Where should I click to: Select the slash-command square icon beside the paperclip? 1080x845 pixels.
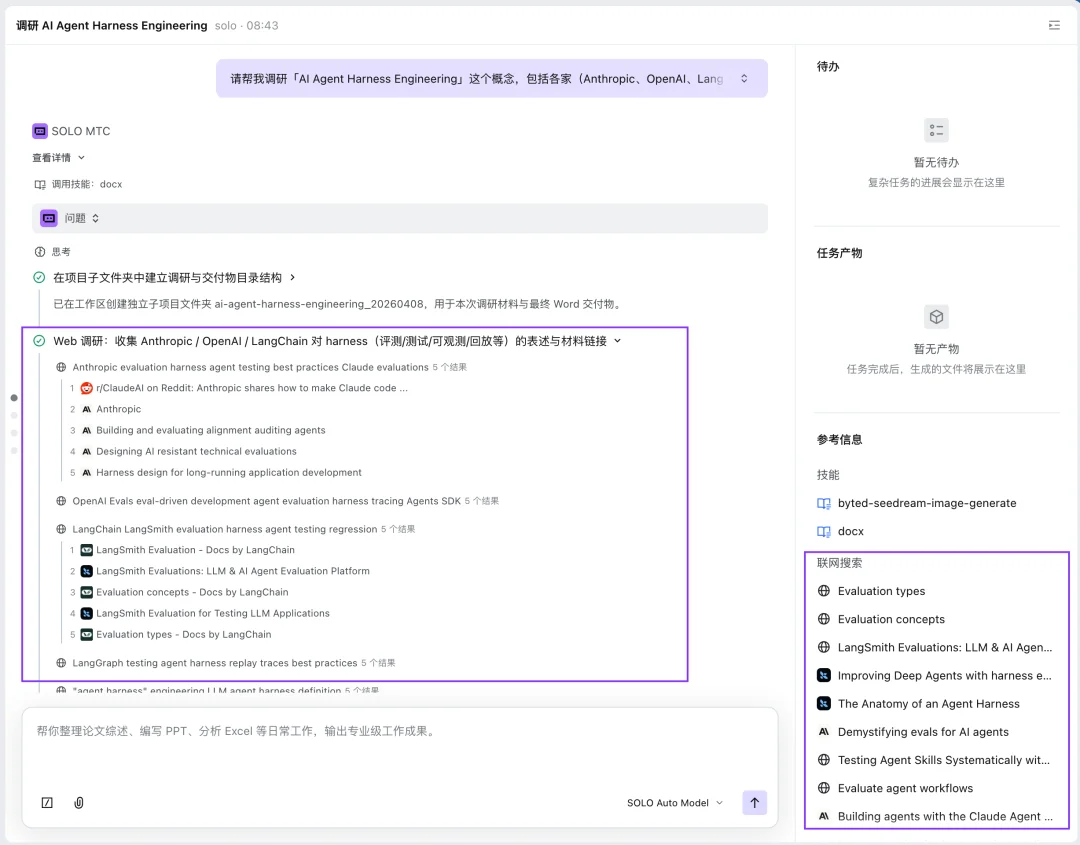[47, 803]
